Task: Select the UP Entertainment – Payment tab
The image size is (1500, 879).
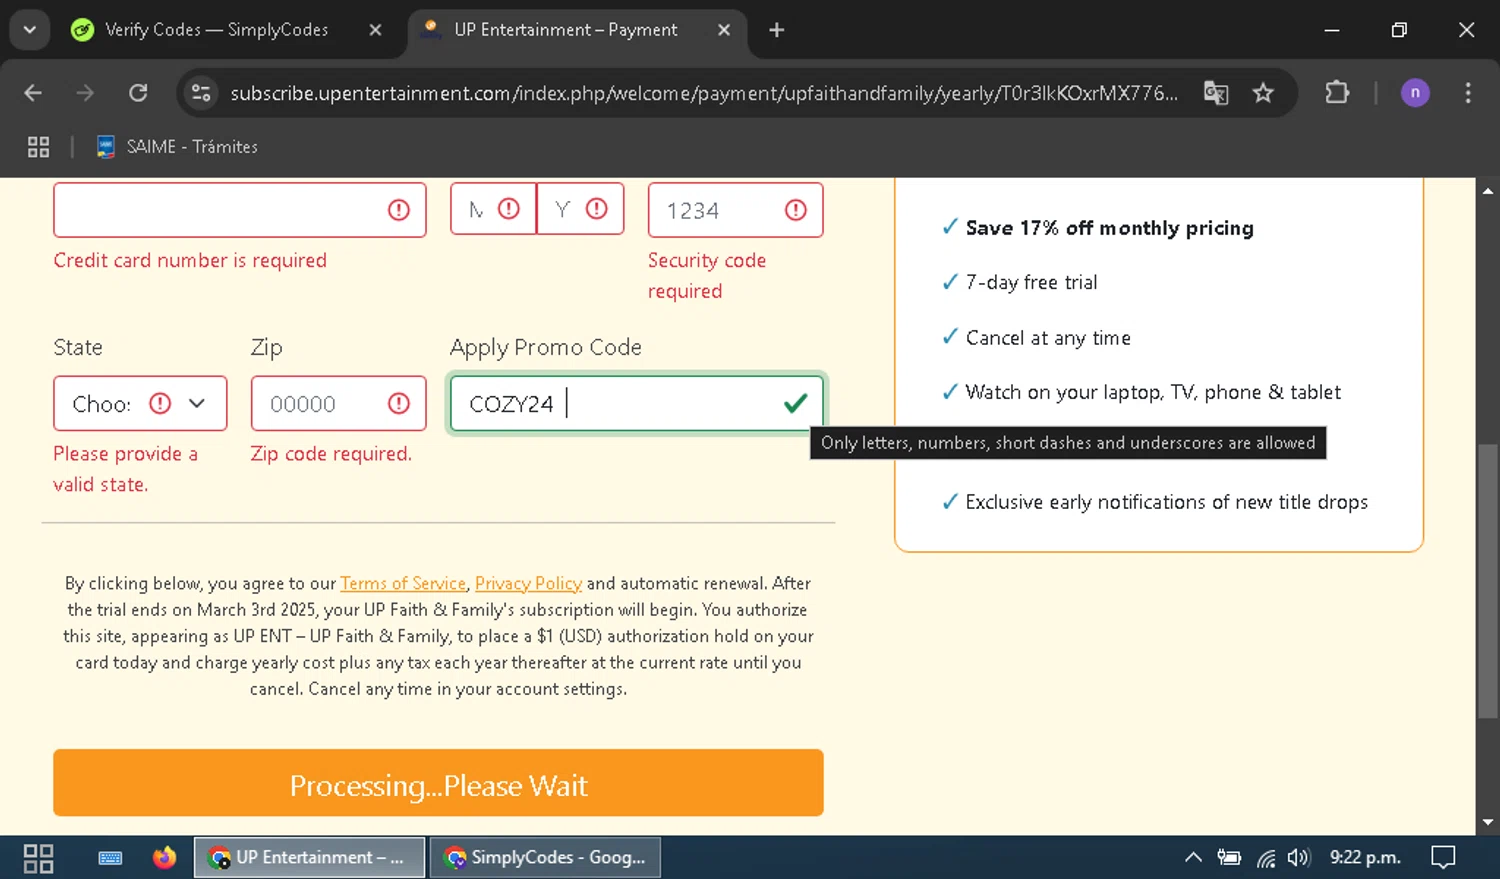Action: pyautogui.click(x=566, y=30)
